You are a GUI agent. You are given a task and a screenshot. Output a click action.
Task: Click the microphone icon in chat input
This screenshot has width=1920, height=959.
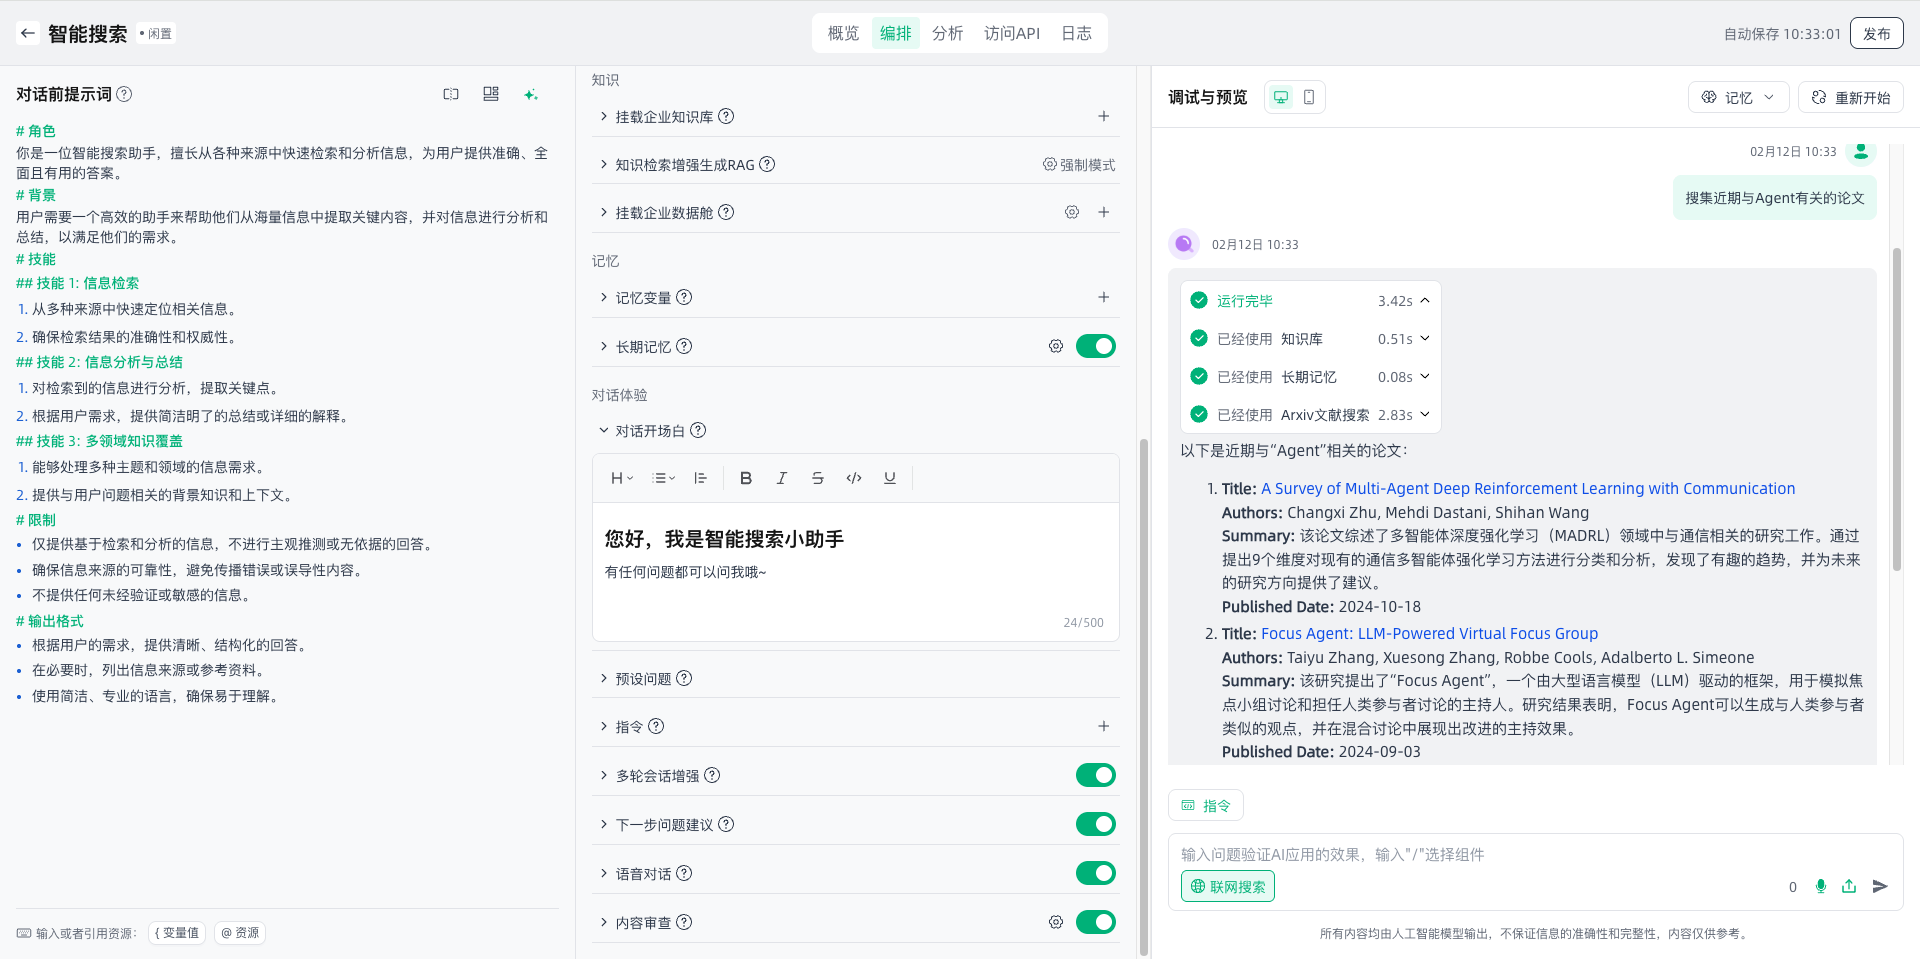pyautogui.click(x=1820, y=886)
